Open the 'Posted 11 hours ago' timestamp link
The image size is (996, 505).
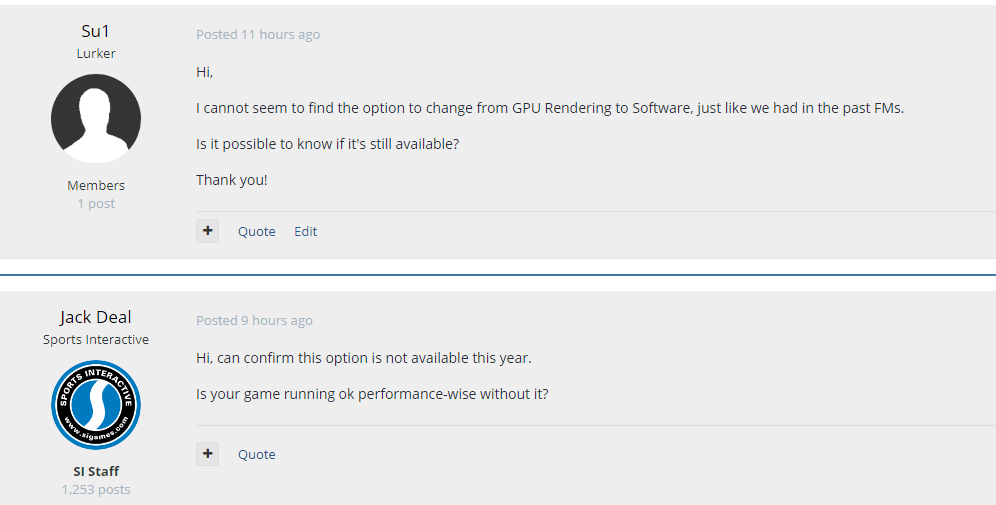tap(258, 34)
